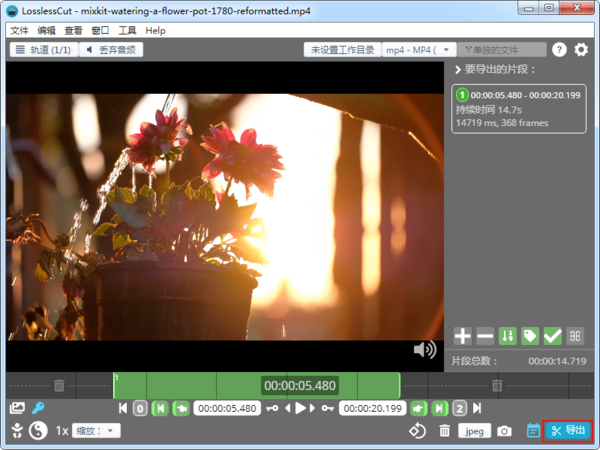Open settings with the gear icon
This screenshot has height=450, width=600.
coord(581,49)
